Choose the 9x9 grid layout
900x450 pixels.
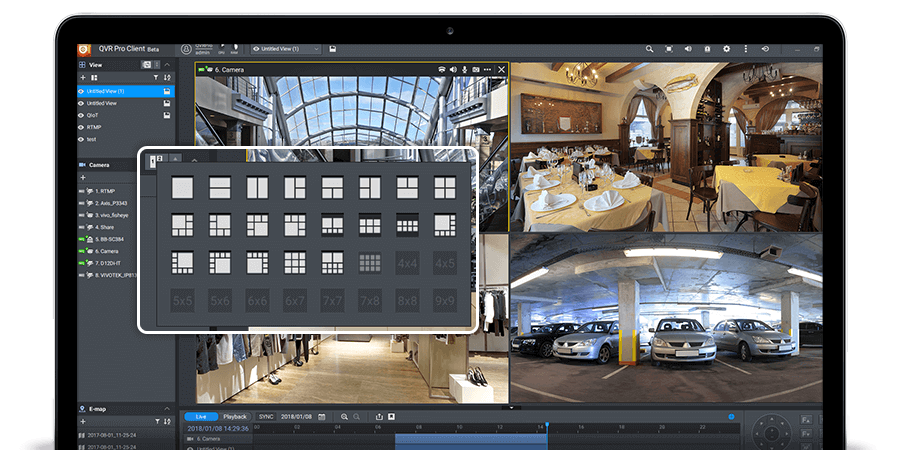pos(445,301)
